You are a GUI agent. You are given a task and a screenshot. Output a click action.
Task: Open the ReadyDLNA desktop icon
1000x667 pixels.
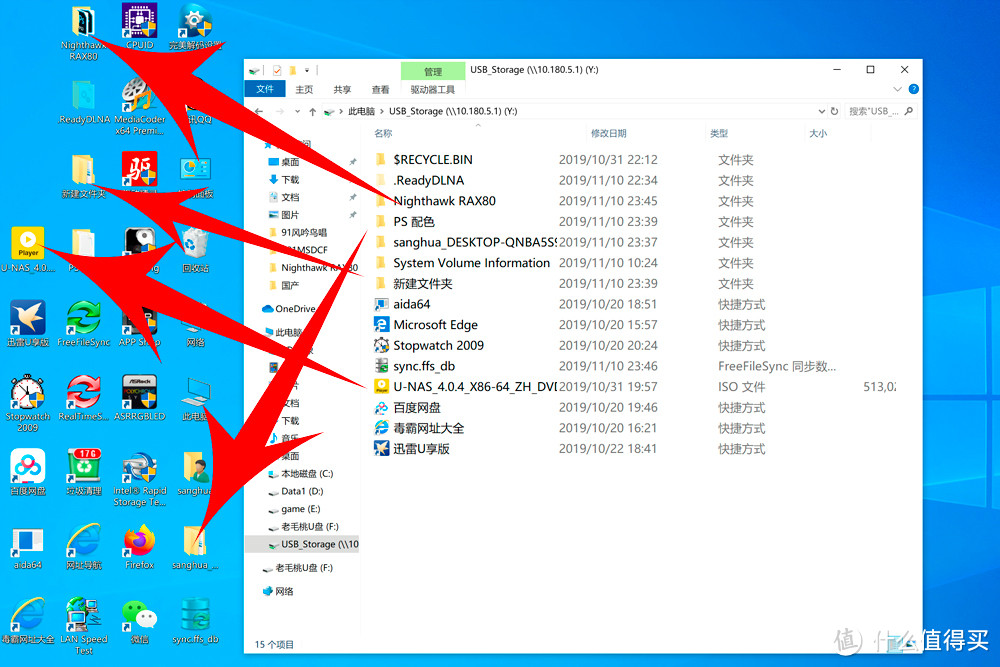click(84, 102)
